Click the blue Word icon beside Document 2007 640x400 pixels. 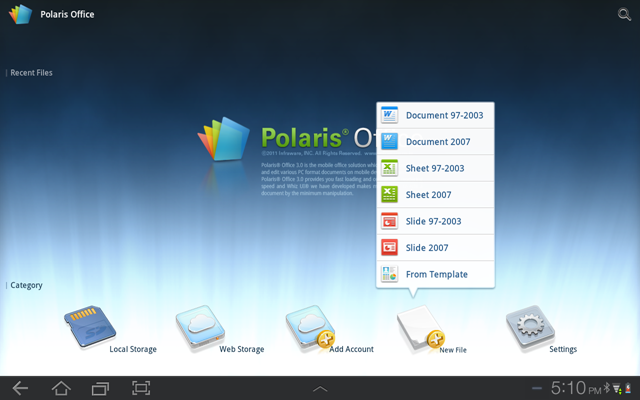389,142
